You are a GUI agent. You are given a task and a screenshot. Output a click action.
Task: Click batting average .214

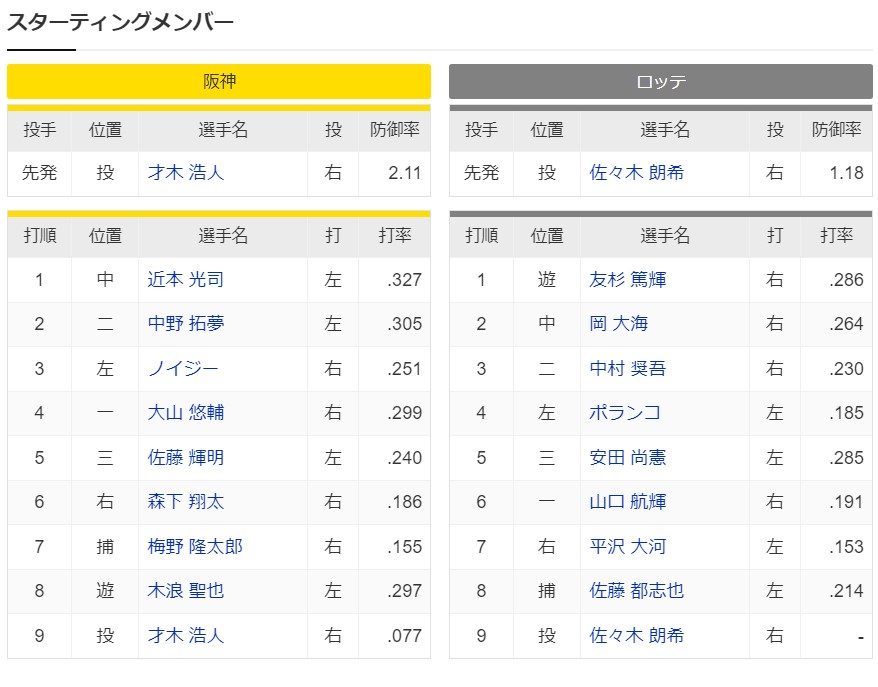point(846,591)
